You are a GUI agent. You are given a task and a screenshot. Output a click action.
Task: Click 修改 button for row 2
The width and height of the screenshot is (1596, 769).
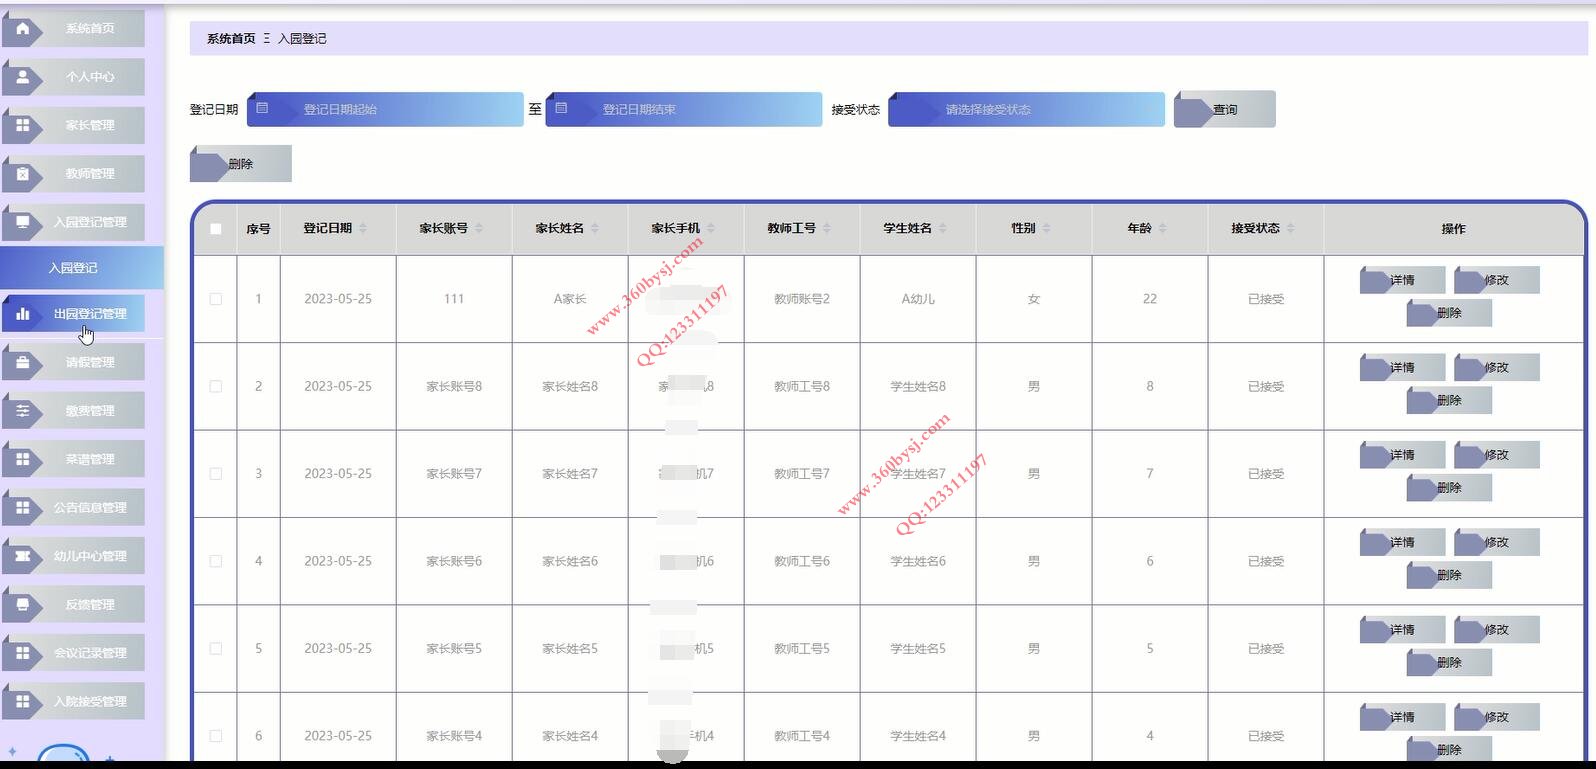tap(1496, 368)
